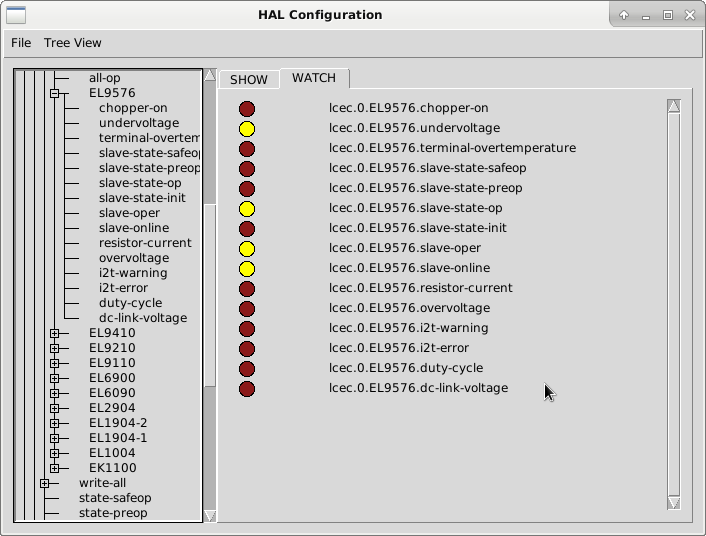Select state-safeop in the tree
Screen dimensions: 706x536
tap(115, 498)
